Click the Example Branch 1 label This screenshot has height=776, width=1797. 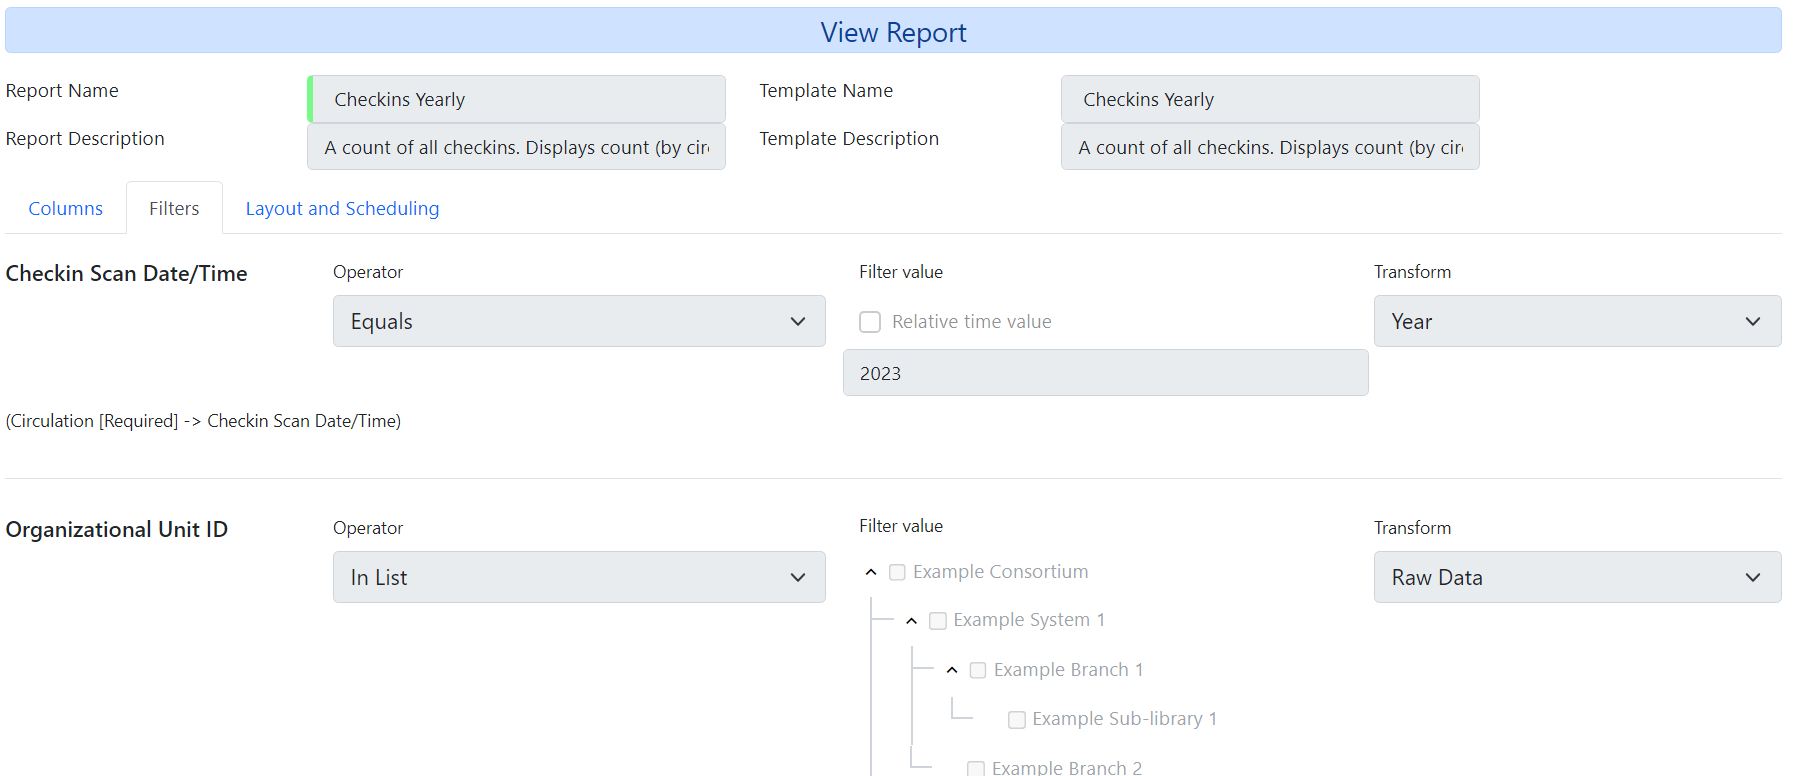click(x=1068, y=670)
